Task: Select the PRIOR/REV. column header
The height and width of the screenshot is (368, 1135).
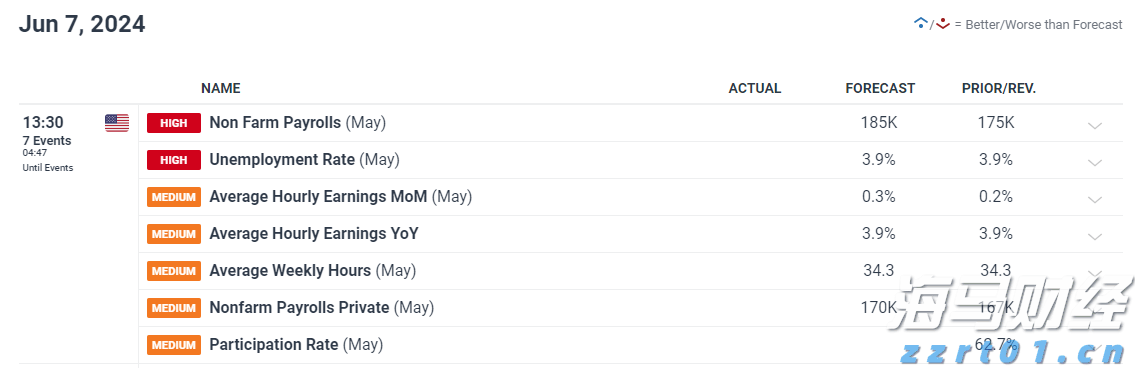Action: pos(999,88)
